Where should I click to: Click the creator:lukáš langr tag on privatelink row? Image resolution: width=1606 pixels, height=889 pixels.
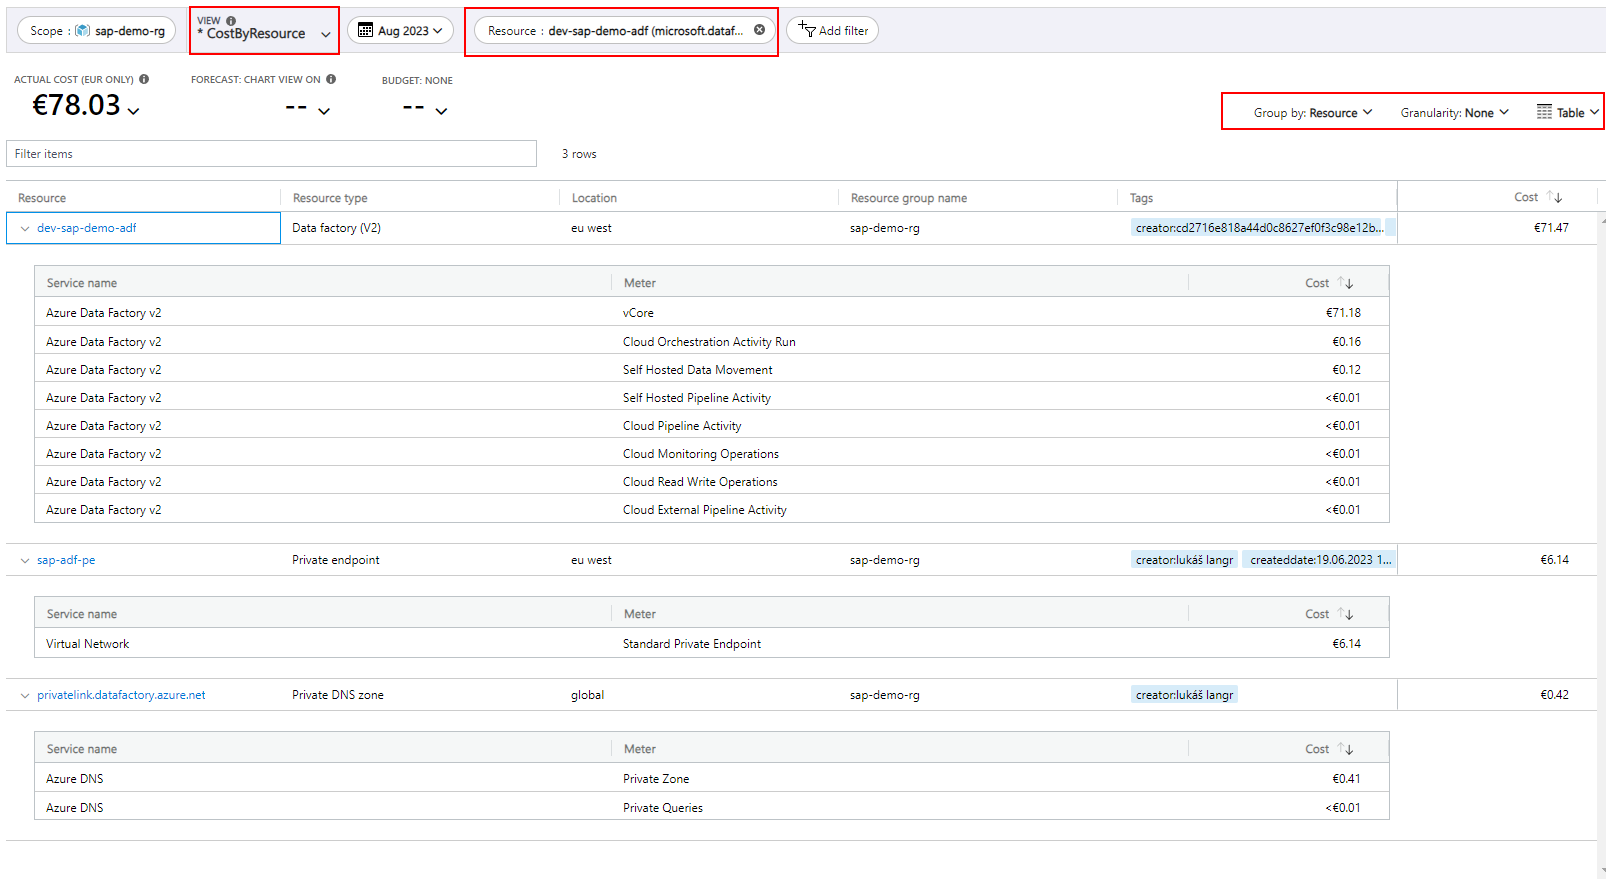(x=1184, y=694)
